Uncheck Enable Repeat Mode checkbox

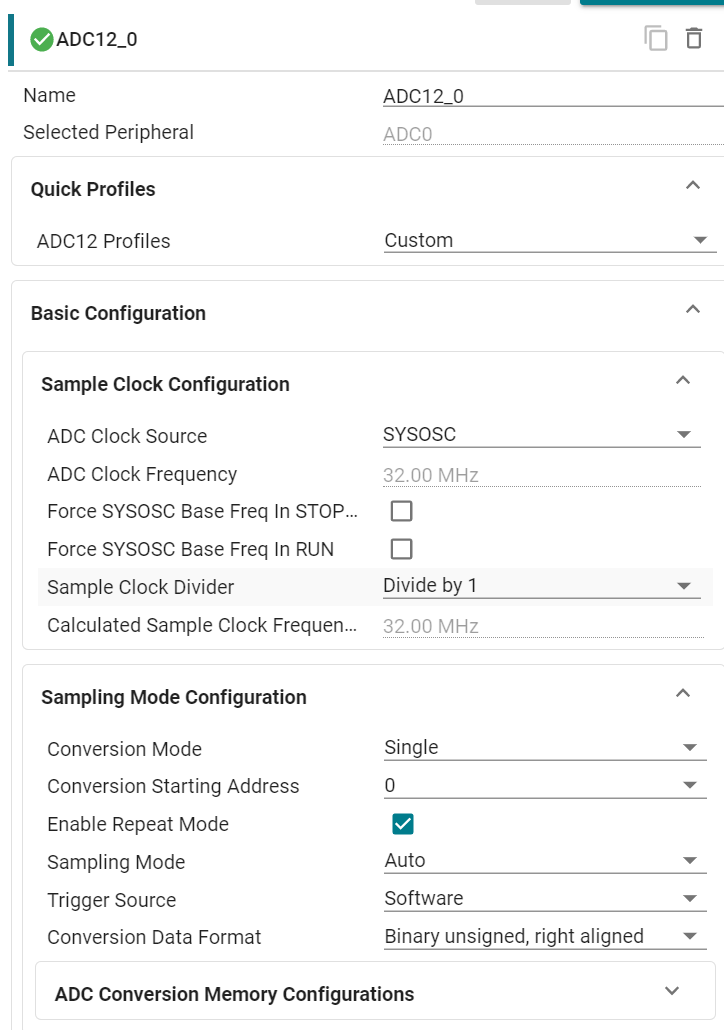click(403, 824)
